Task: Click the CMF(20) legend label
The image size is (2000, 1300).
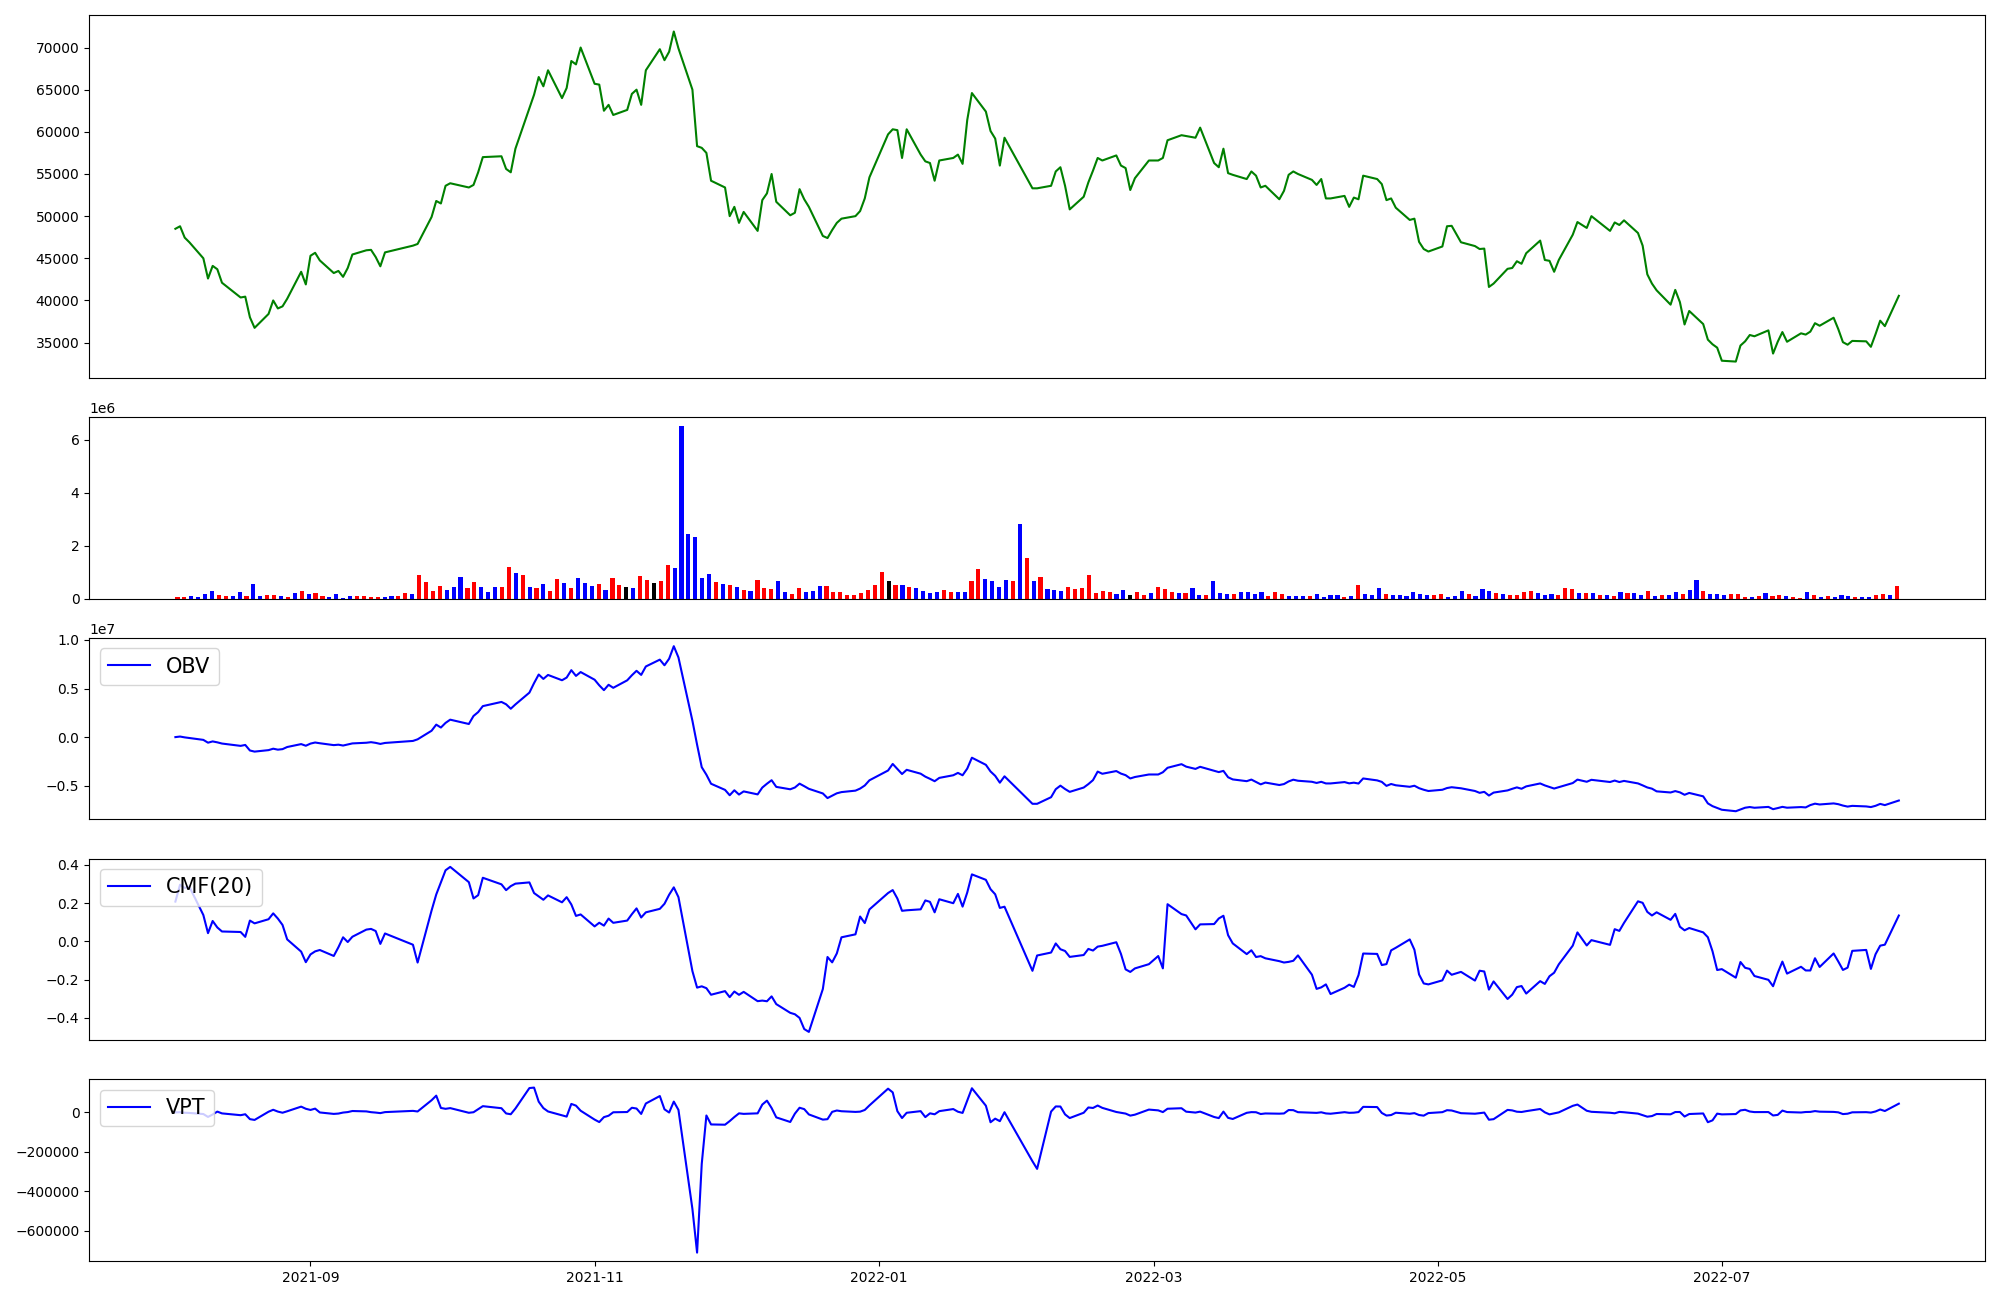Action: pos(208,886)
